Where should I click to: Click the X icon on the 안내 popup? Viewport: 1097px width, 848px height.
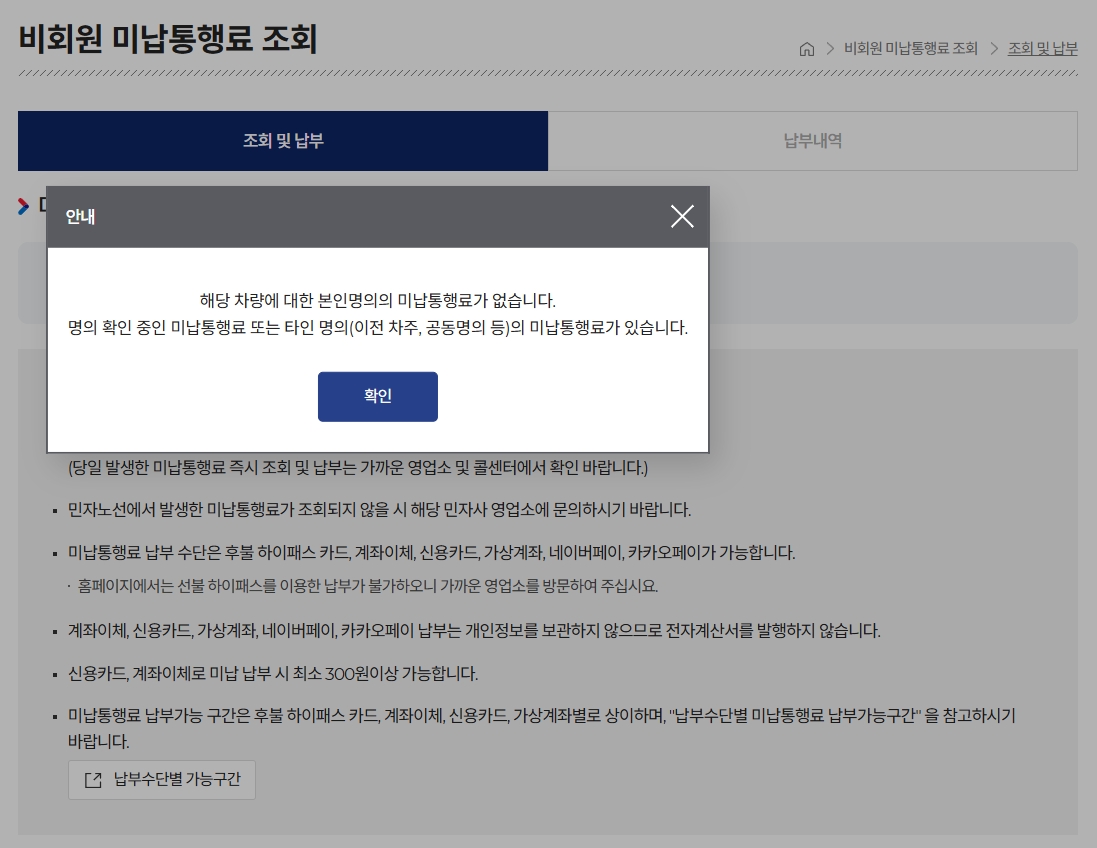682,216
